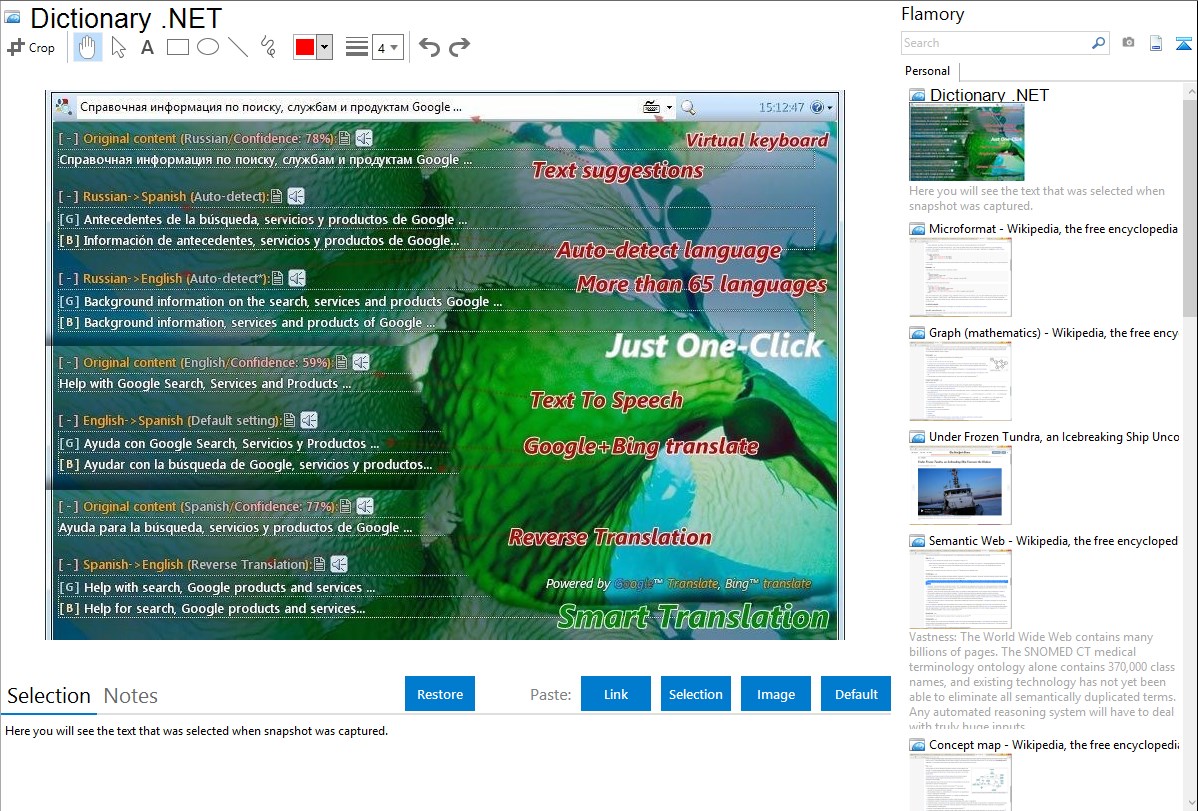The height and width of the screenshot is (811, 1198).
Task: Click the Dictionary .NET title in sidebar list
Action: [x=989, y=96]
